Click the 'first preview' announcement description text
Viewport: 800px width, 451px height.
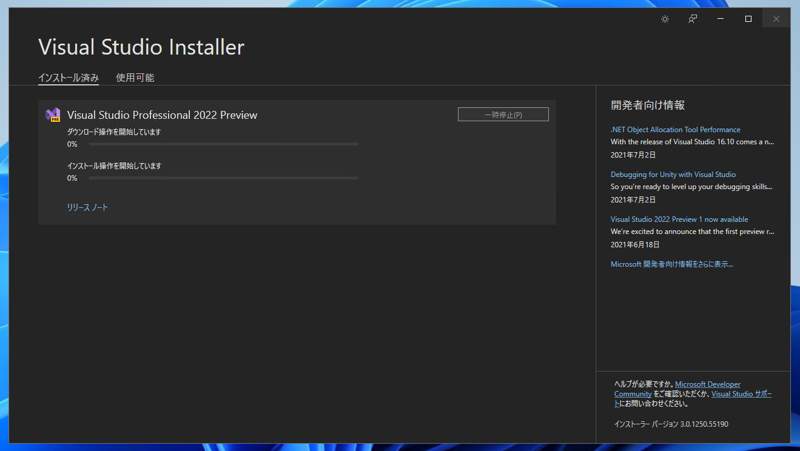692,232
